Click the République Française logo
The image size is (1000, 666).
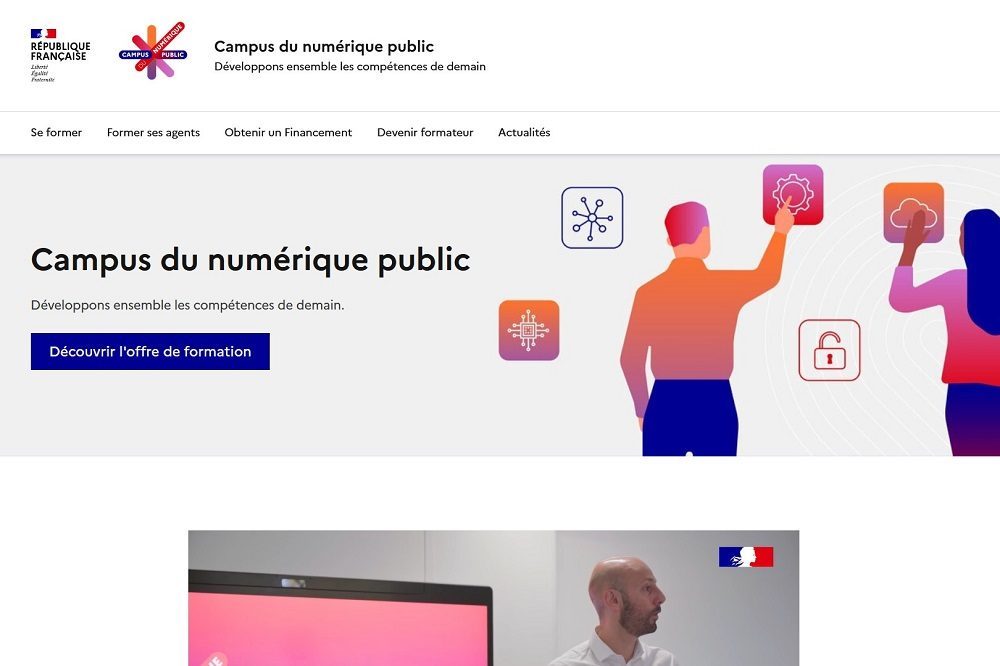(60, 56)
